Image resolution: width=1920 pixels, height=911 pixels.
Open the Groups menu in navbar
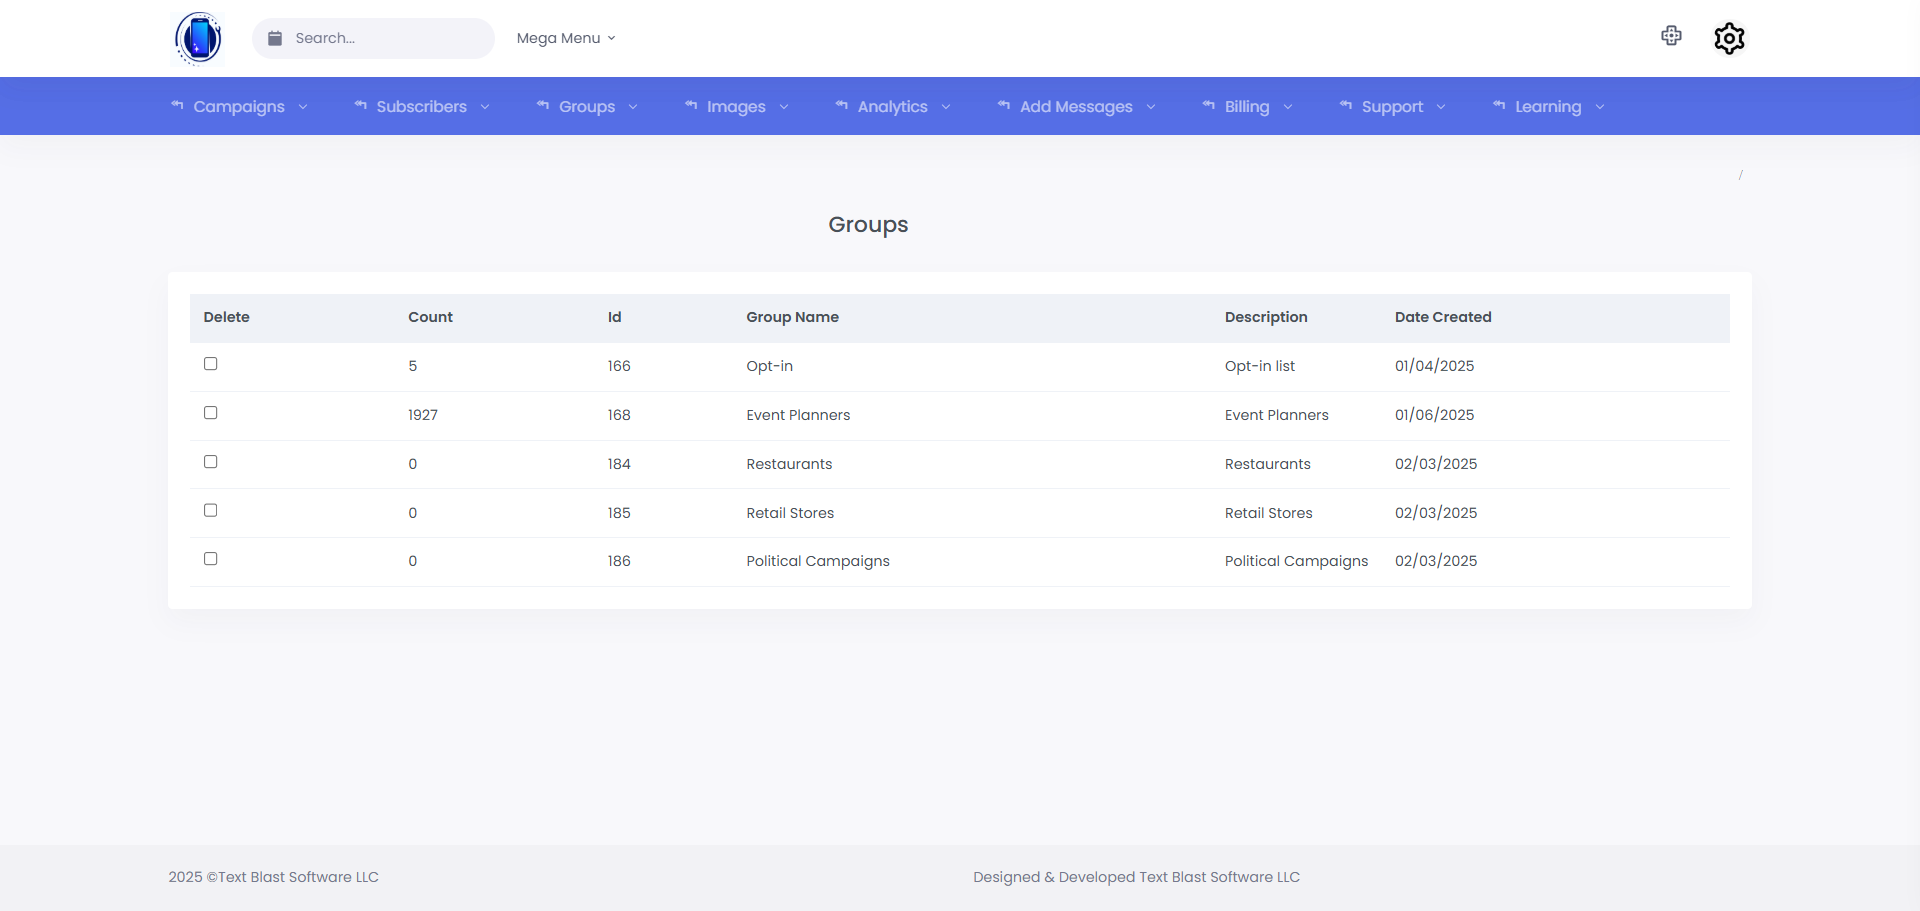tap(587, 106)
